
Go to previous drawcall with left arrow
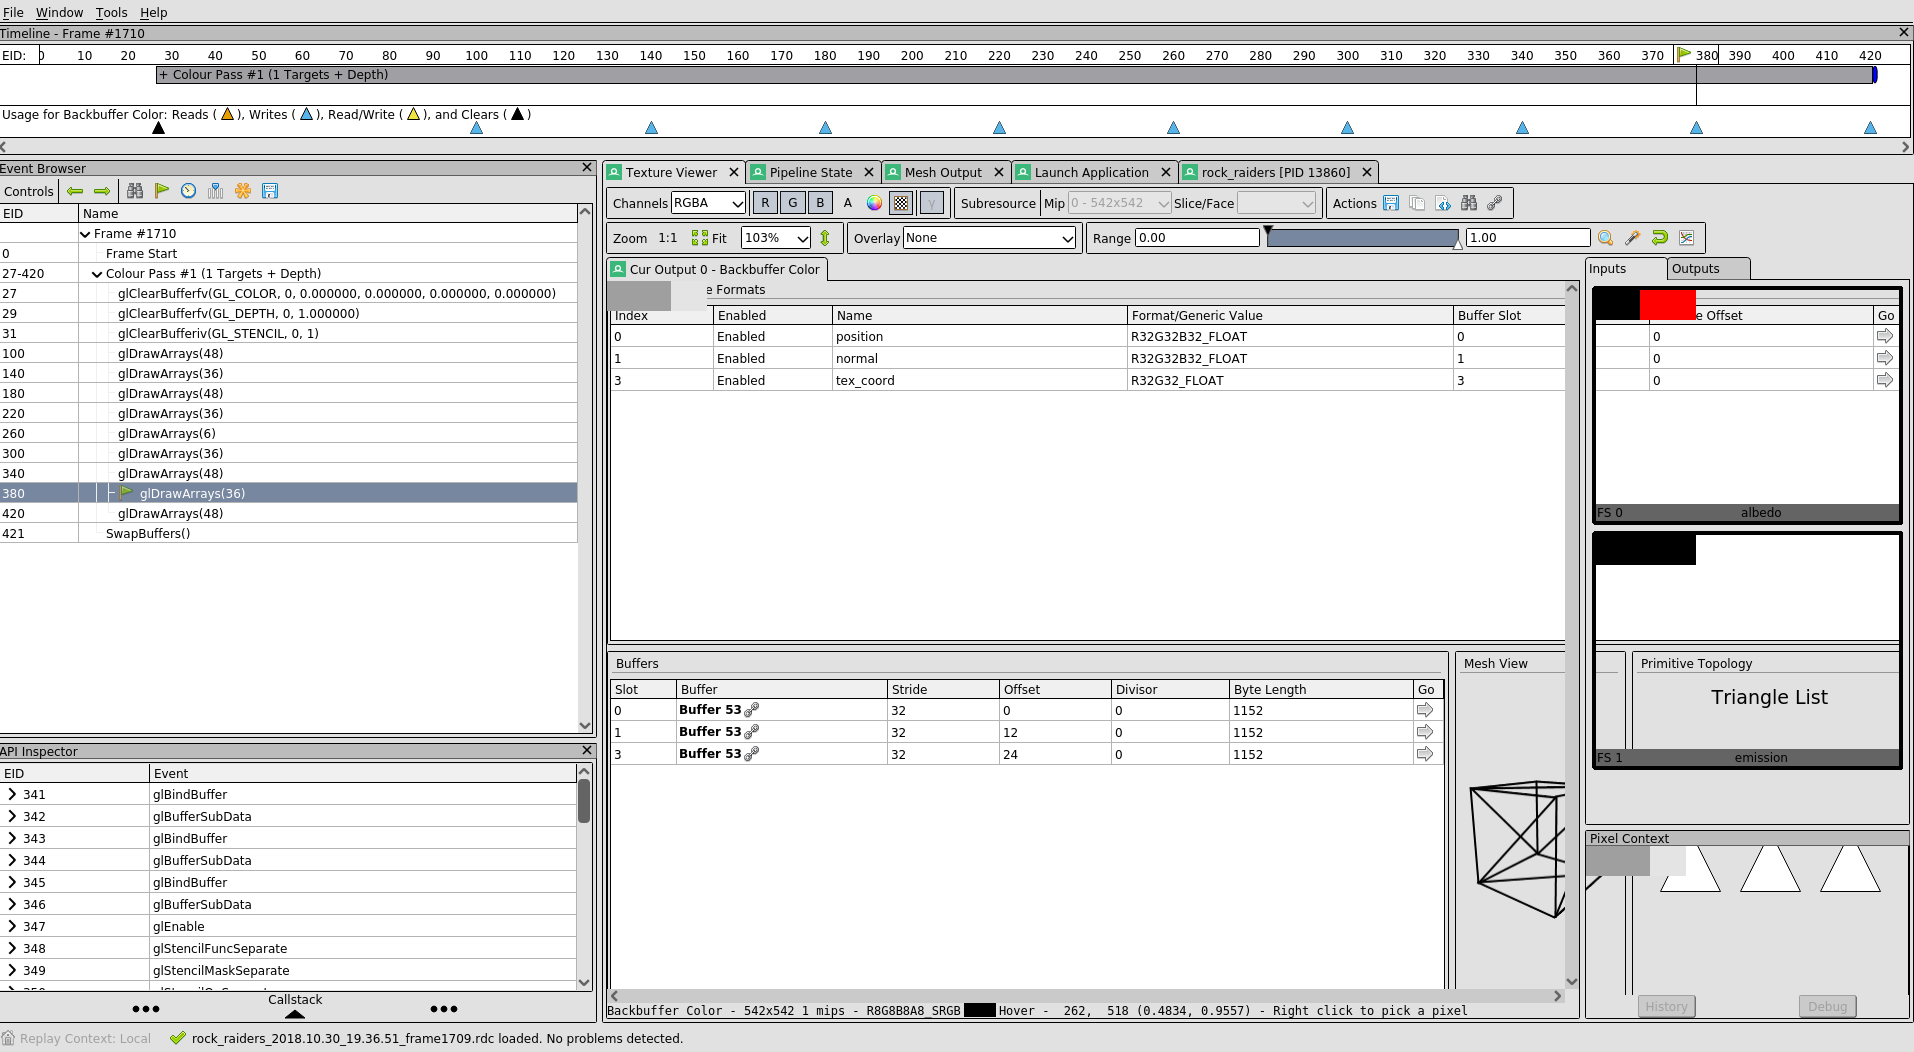click(x=75, y=191)
